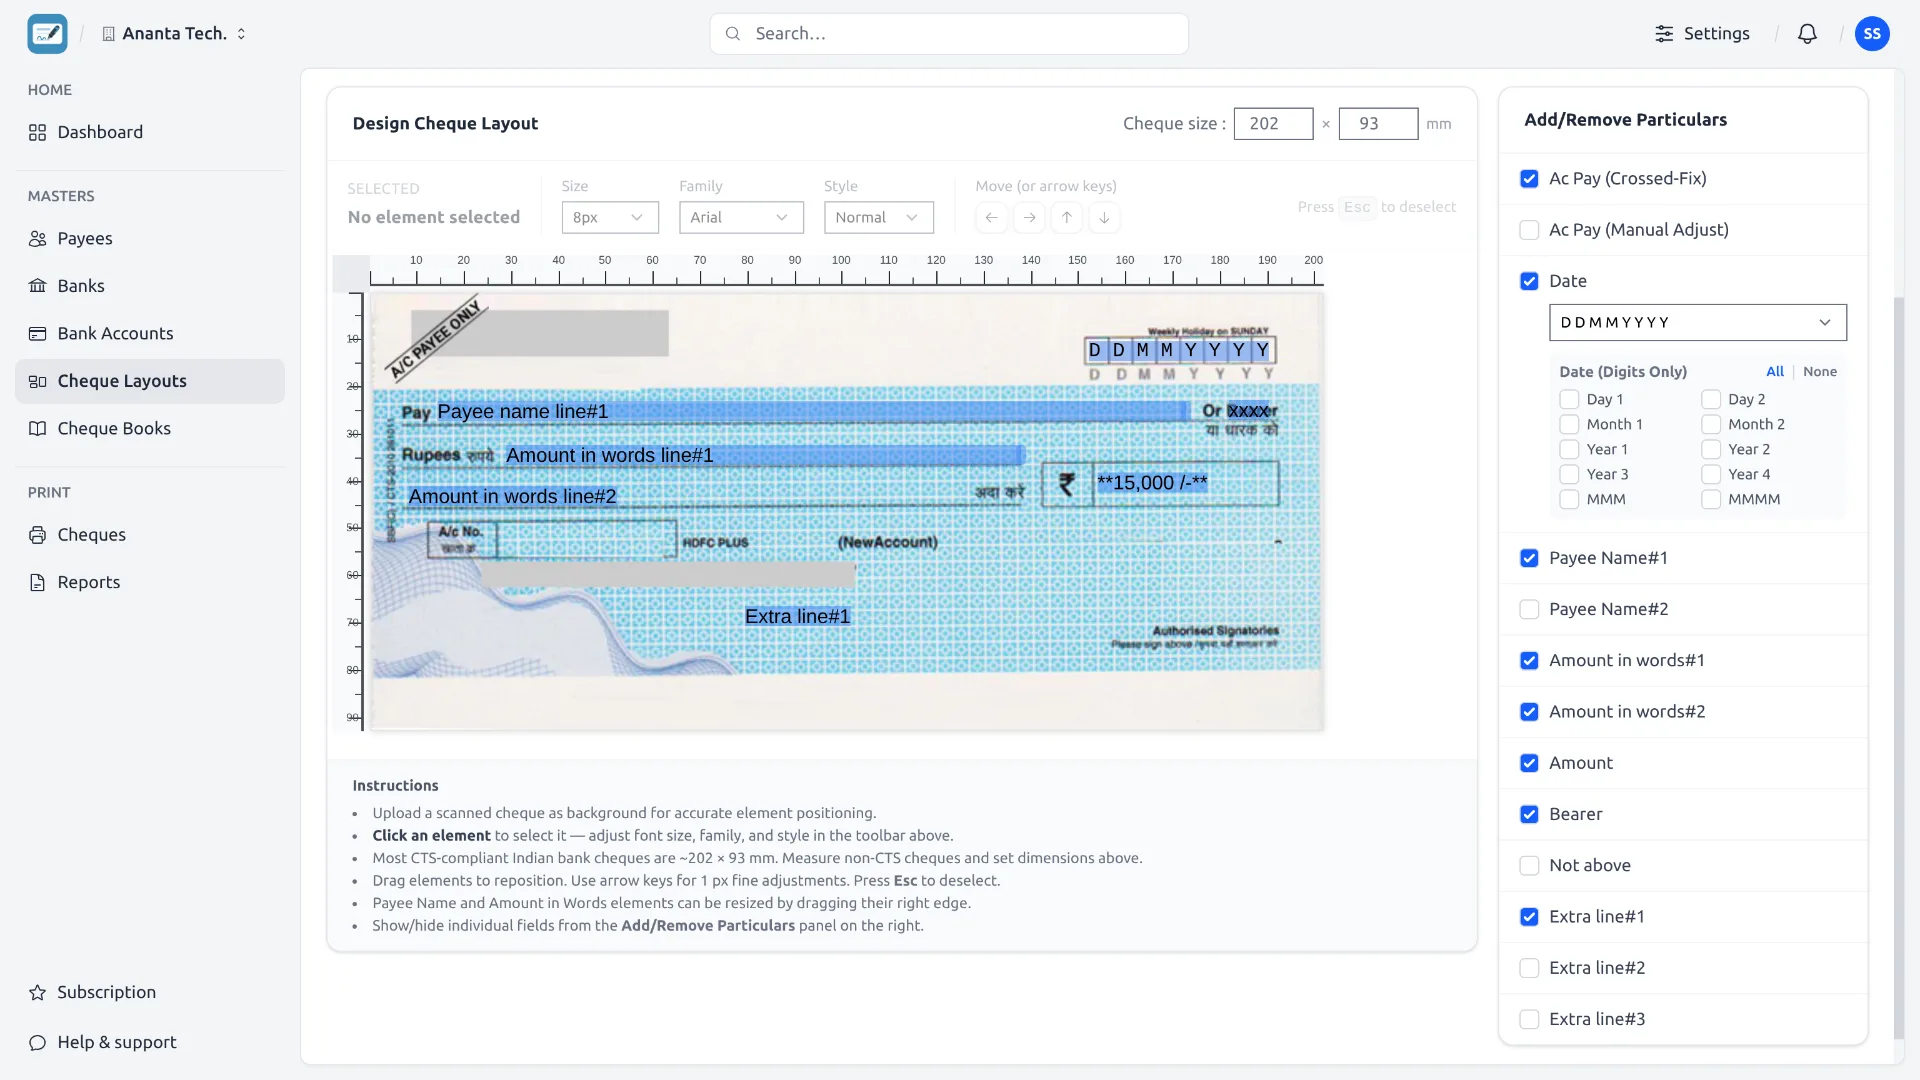Focus the Search input field
1920x1080 pixels.
click(x=948, y=33)
